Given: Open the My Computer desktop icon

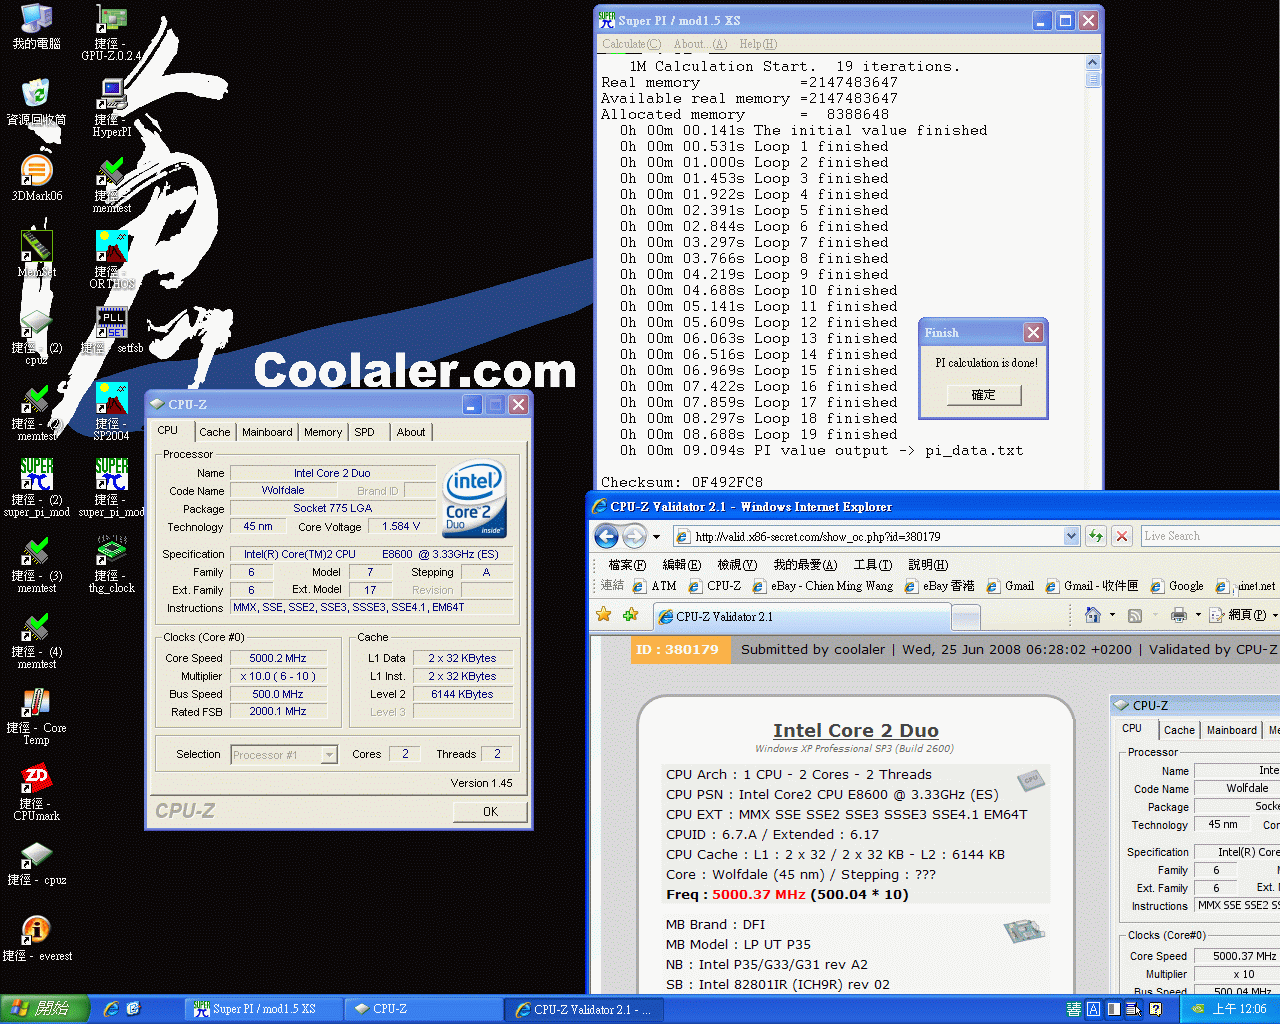Looking at the screenshot, I should 37,27.
